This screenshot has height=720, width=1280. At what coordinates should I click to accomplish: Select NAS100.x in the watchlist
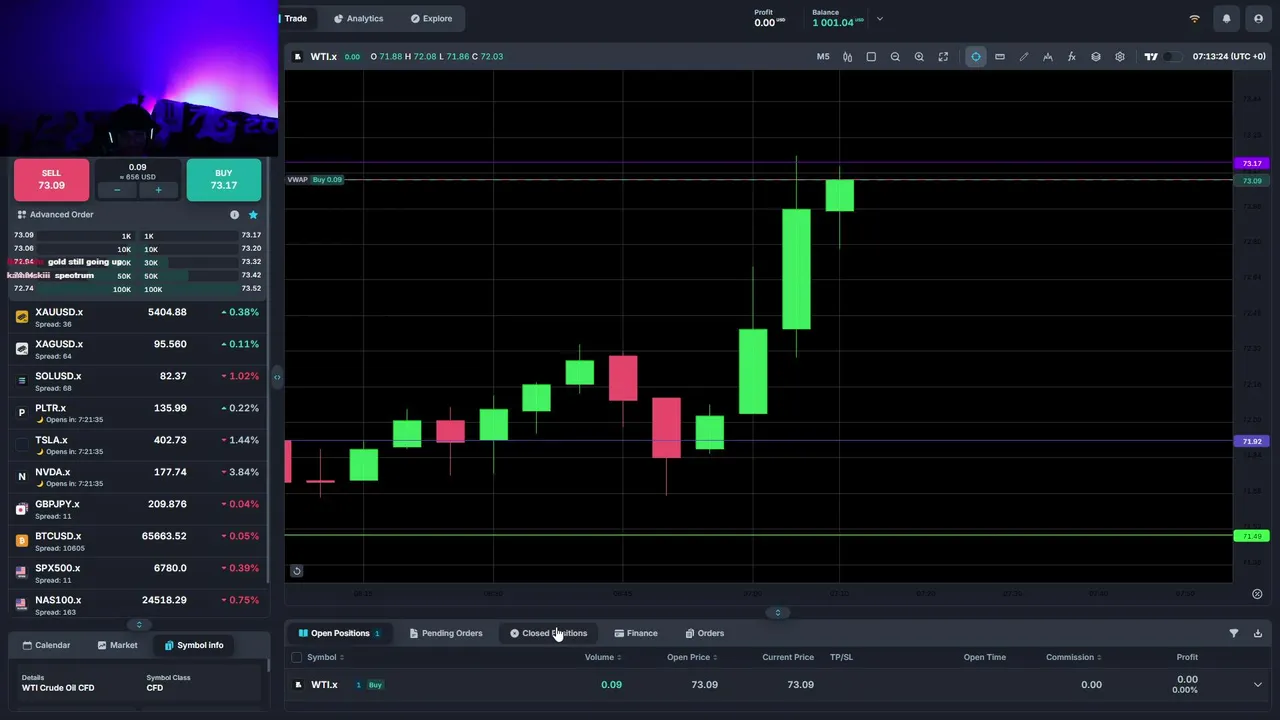tap(139, 603)
